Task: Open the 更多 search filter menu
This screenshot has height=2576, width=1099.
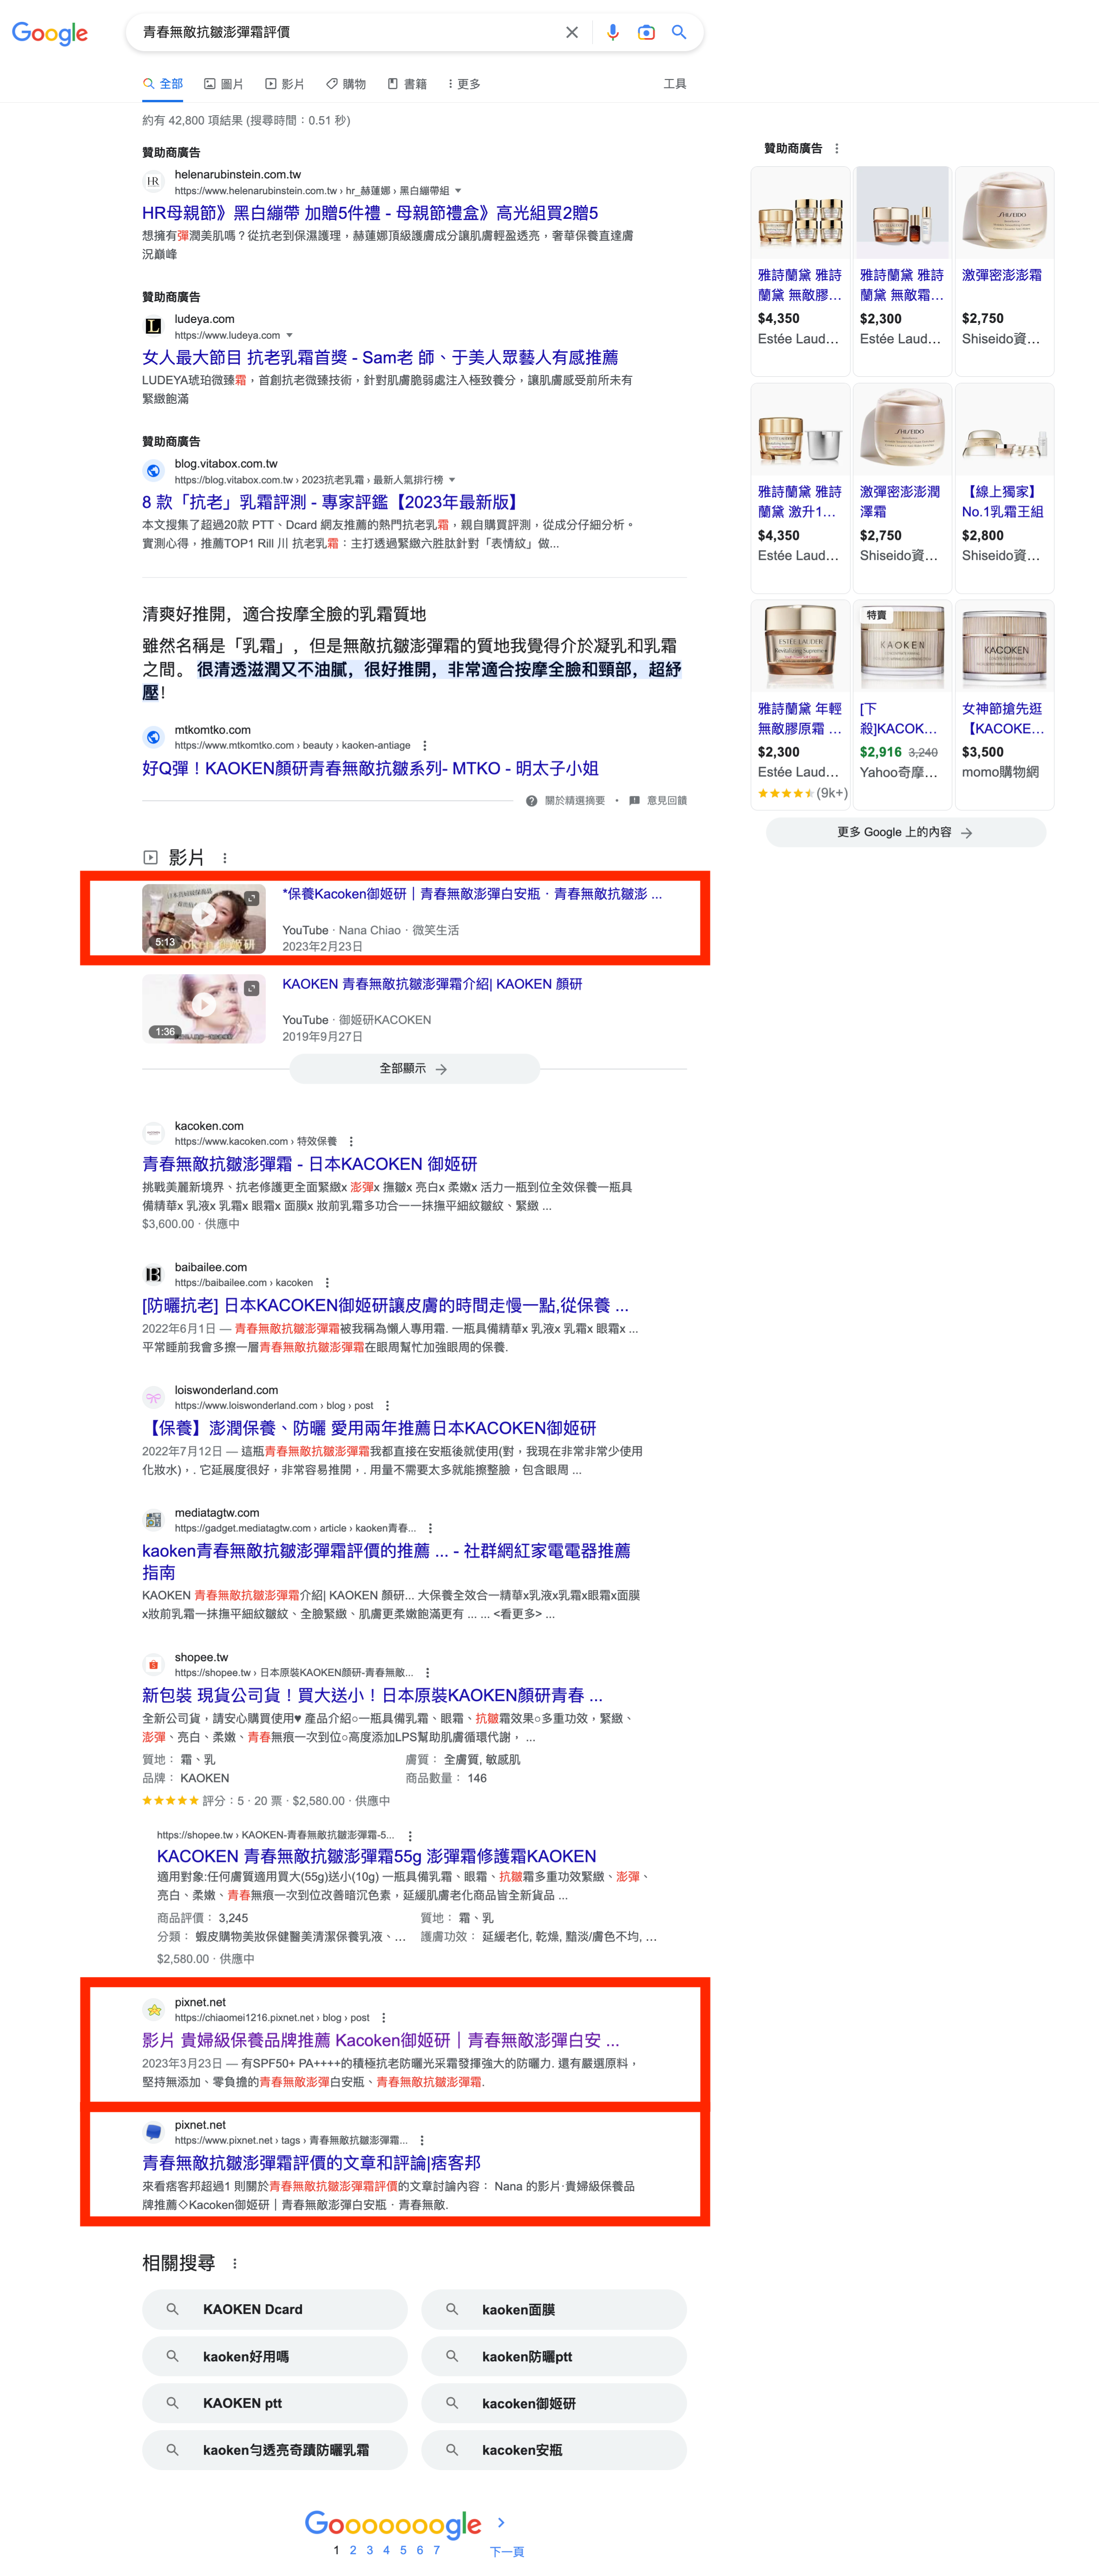Action: pos(464,84)
